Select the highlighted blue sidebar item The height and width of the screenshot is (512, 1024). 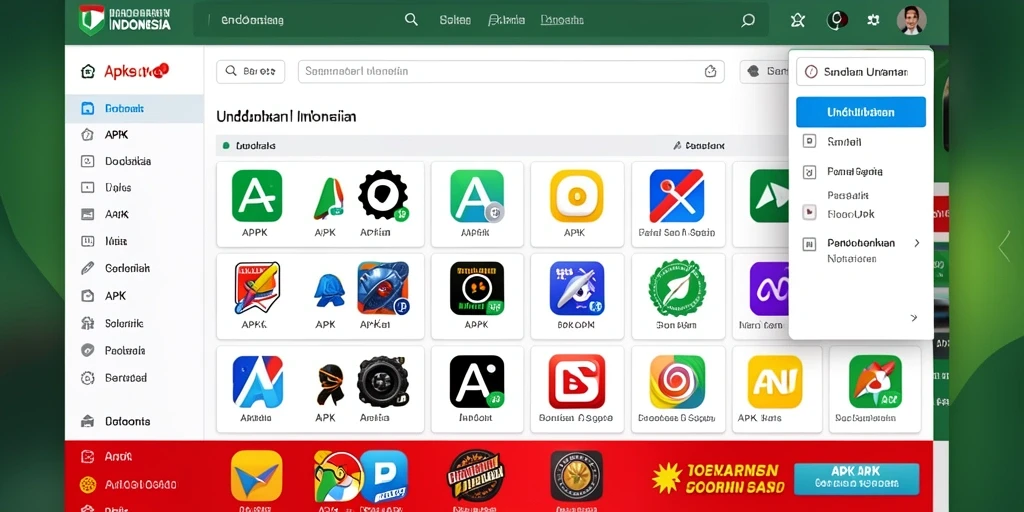(x=135, y=108)
